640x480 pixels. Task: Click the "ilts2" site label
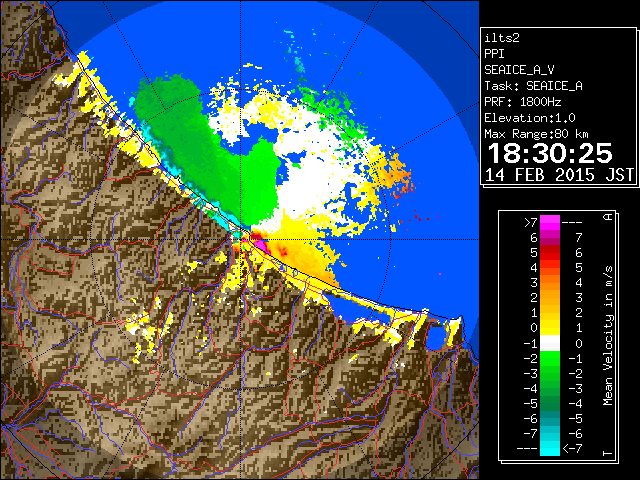(x=502, y=38)
